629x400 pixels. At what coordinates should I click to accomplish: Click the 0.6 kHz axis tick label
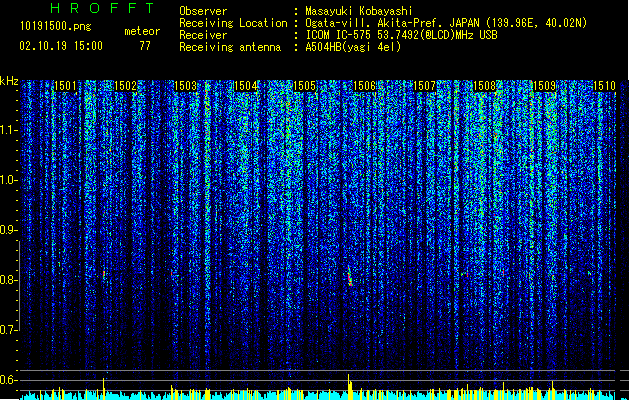tap(8, 380)
